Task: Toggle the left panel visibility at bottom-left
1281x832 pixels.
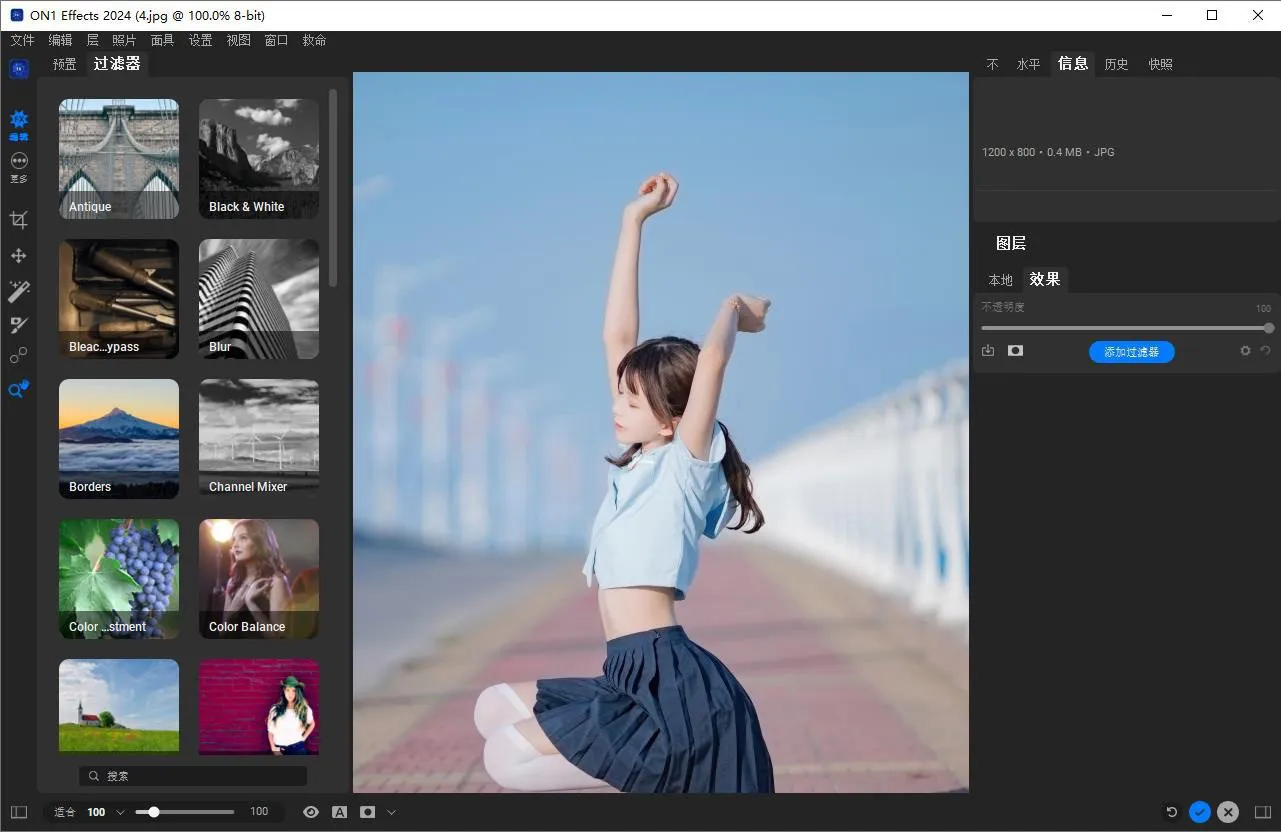Action: pyautogui.click(x=19, y=812)
